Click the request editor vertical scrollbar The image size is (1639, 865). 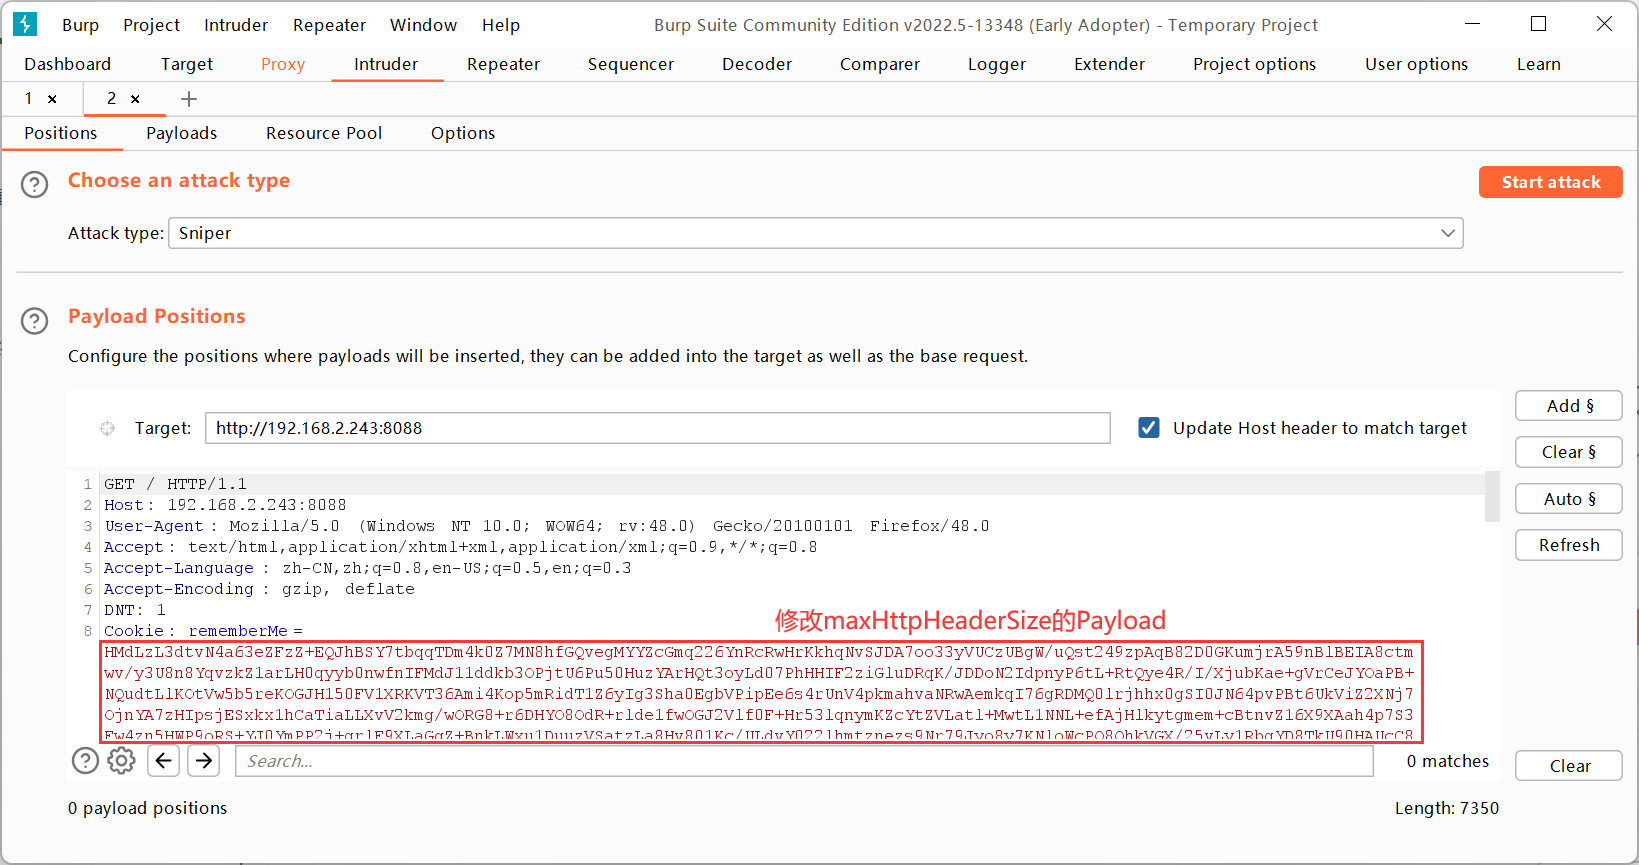coord(1492,497)
